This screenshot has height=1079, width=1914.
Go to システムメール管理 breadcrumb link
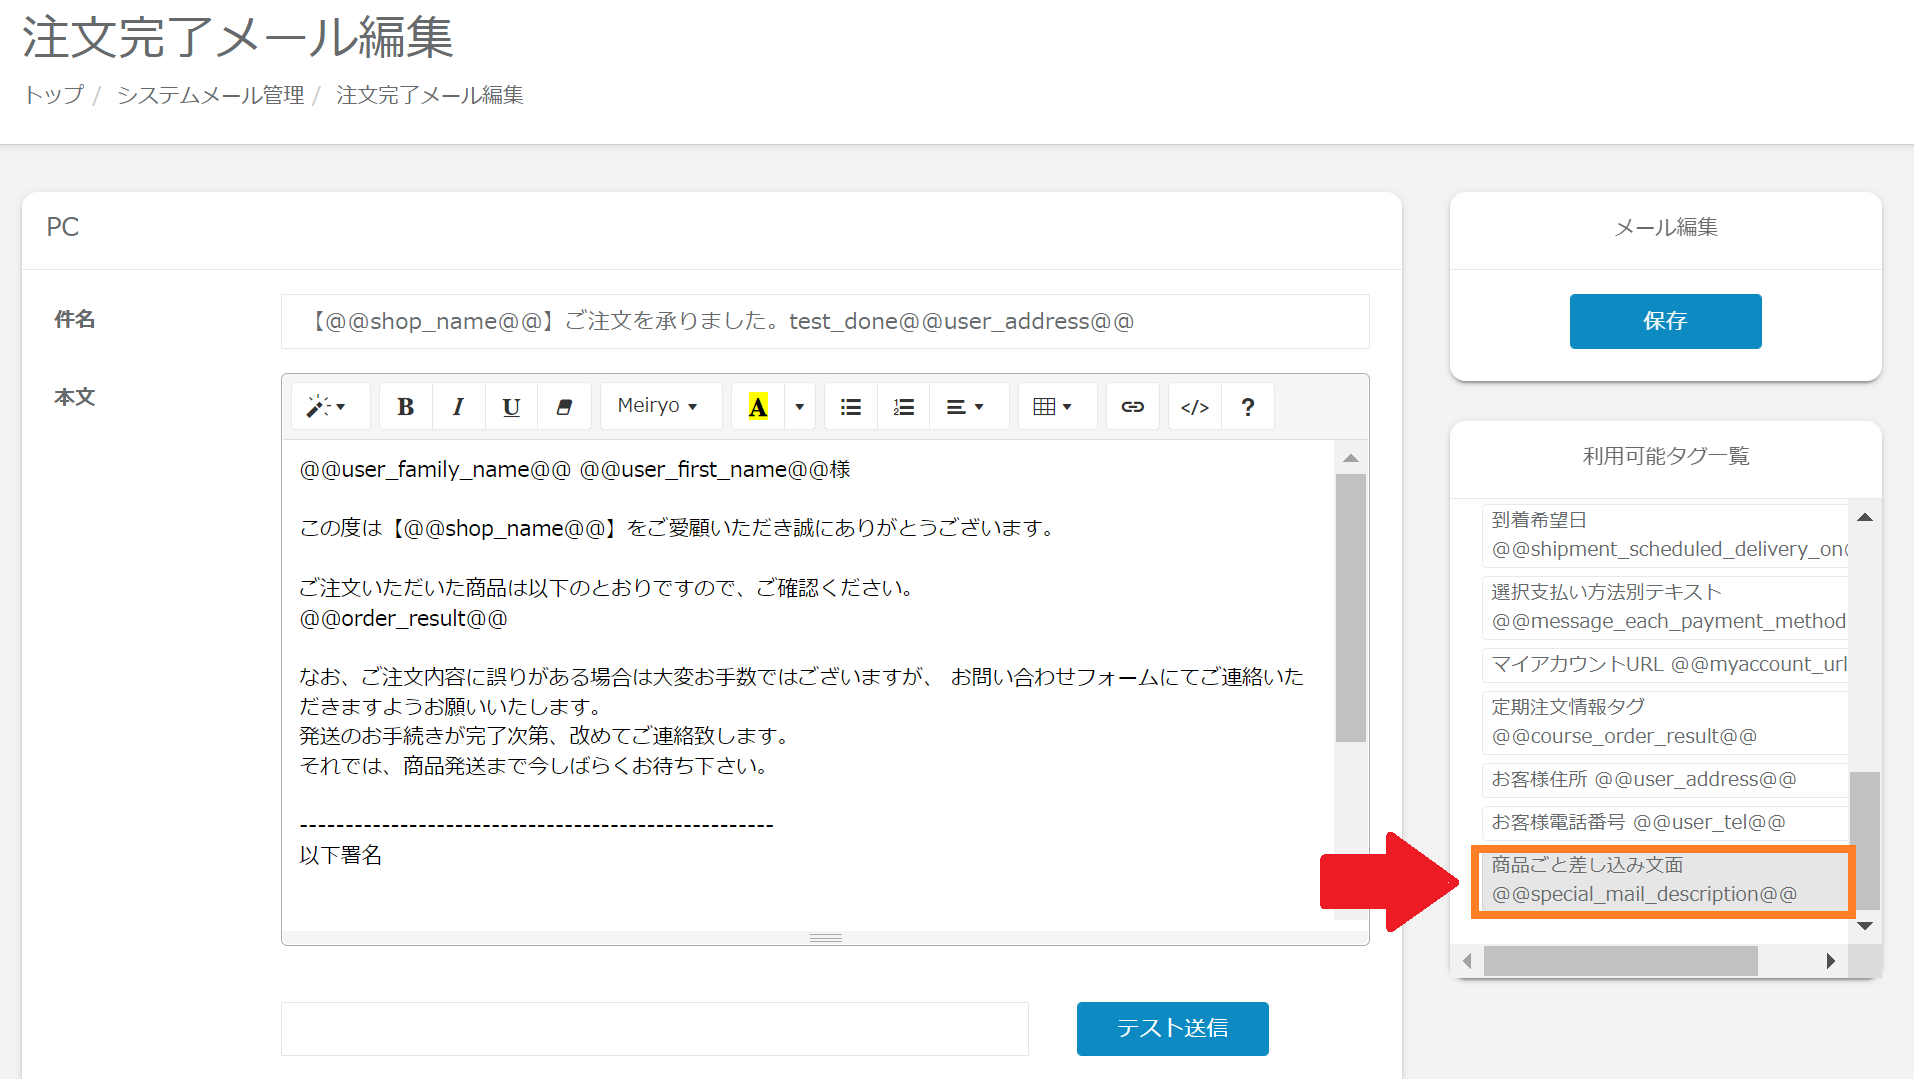click(210, 95)
